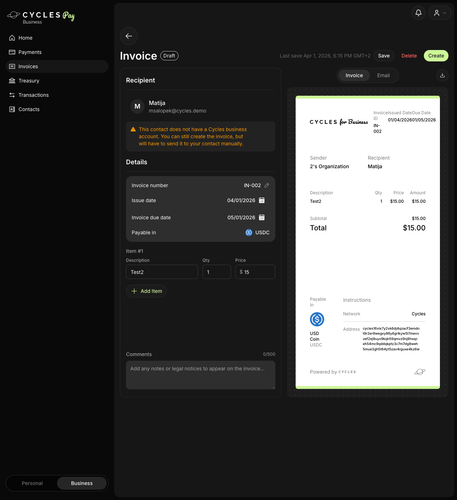Click the 04/01/2026 issue date value

[x=241, y=200]
